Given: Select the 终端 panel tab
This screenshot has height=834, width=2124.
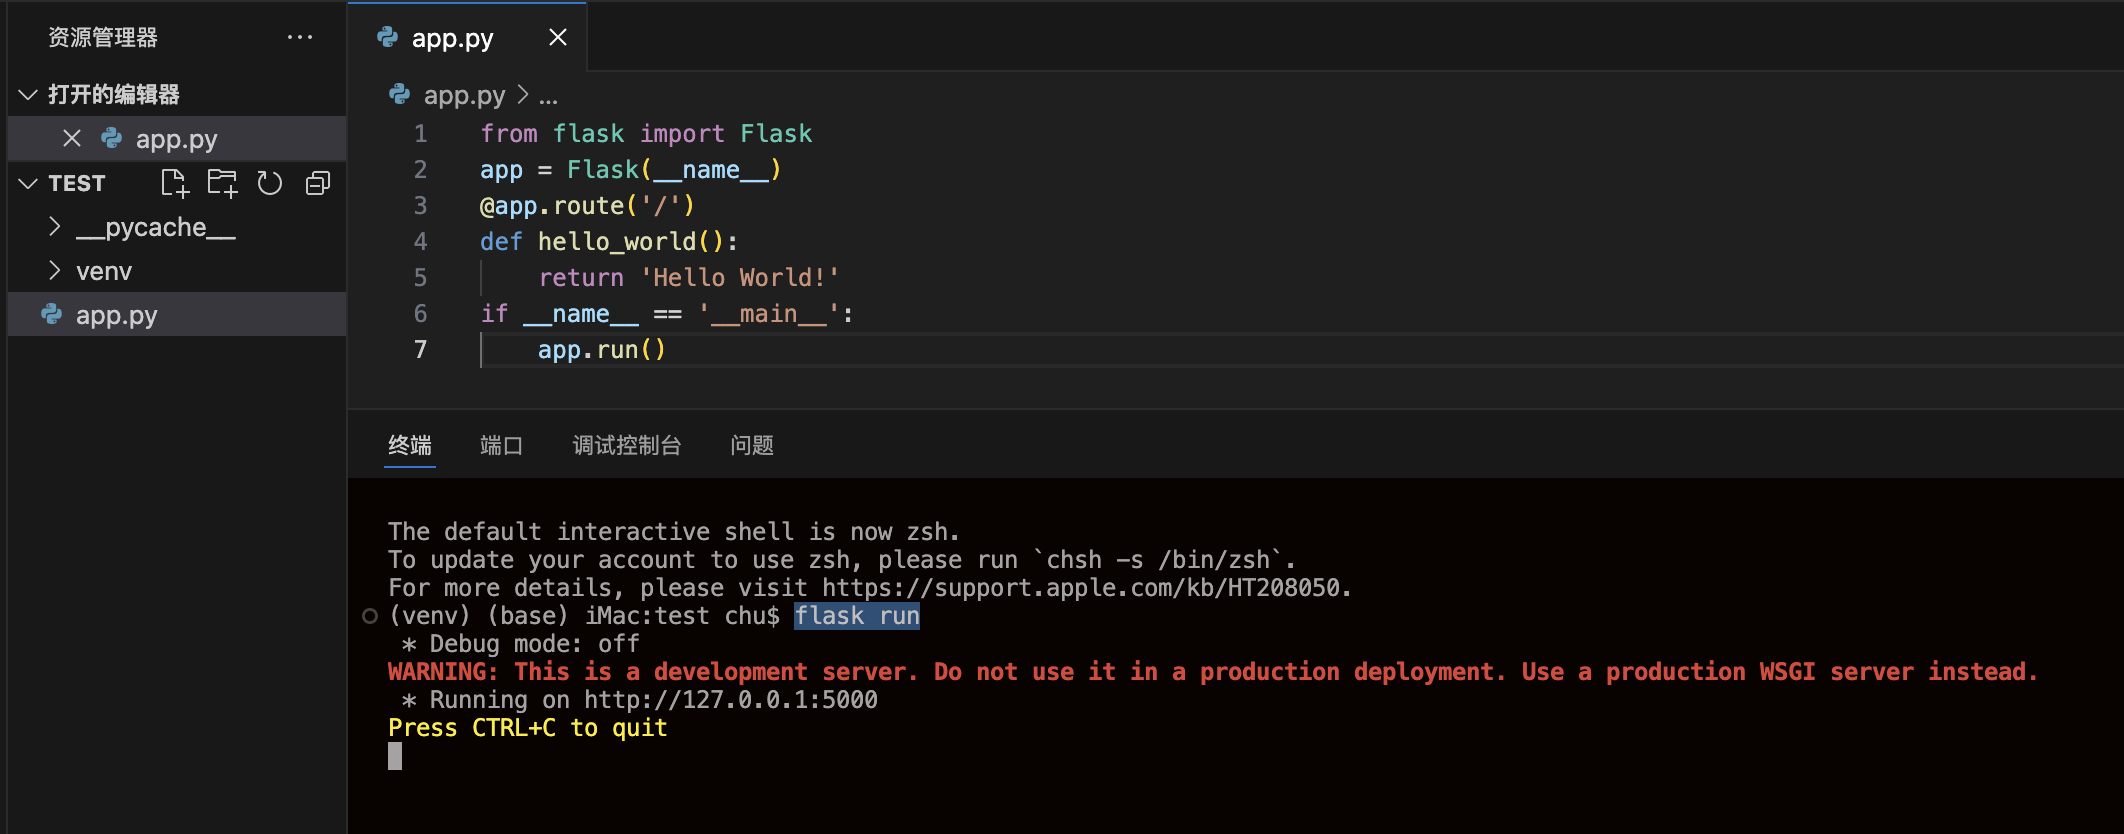Looking at the screenshot, I should 410,446.
